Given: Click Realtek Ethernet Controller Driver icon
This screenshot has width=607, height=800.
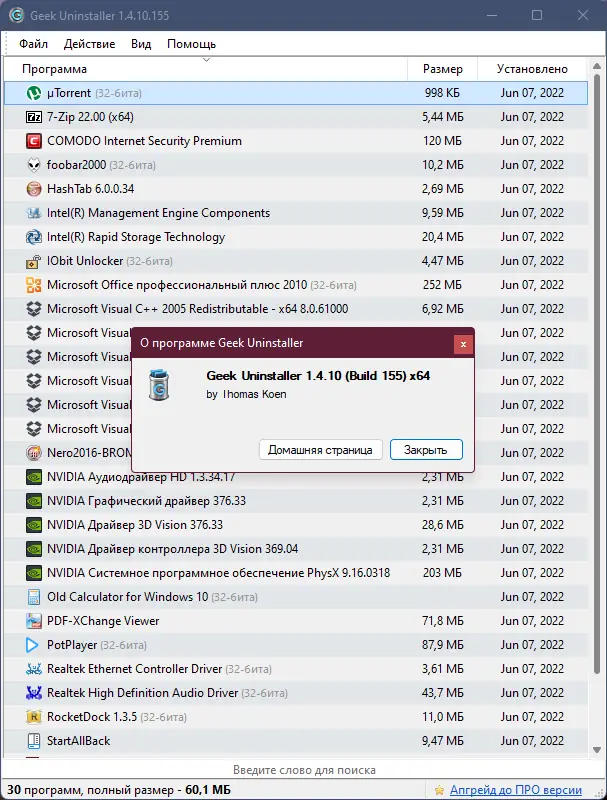Looking at the screenshot, I should click(34, 669).
